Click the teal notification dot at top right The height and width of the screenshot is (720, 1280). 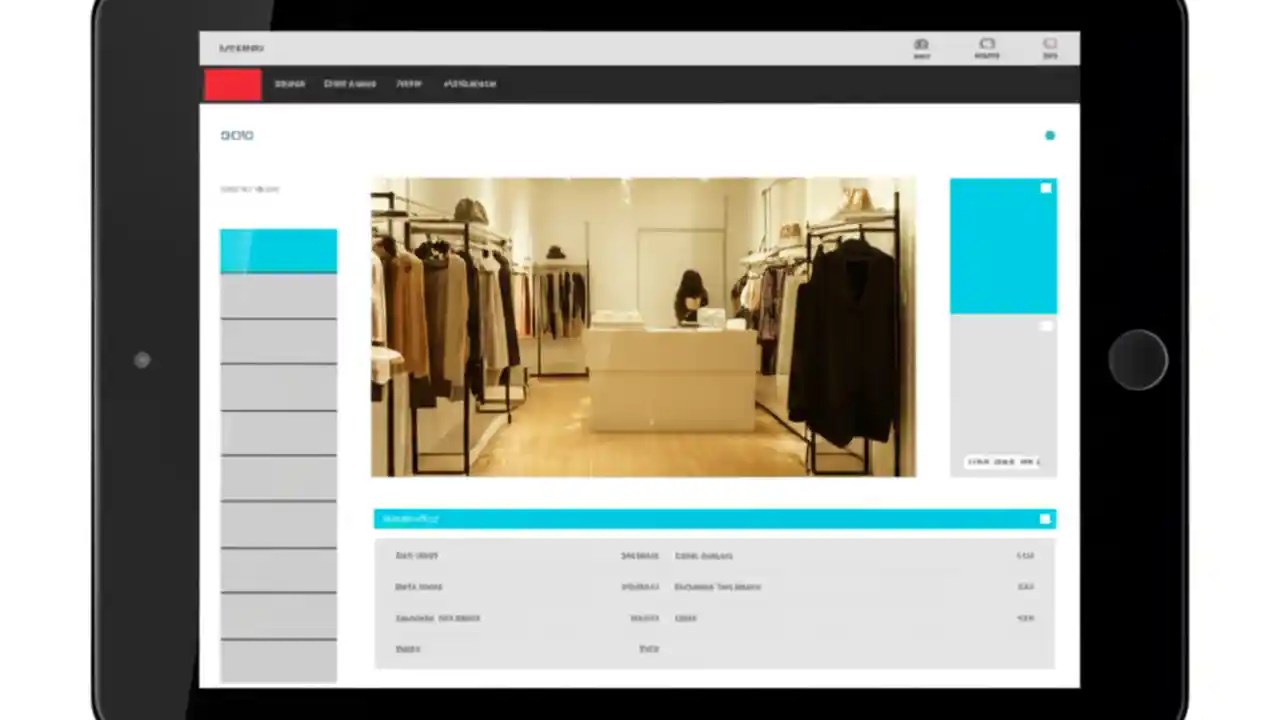point(1050,135)
